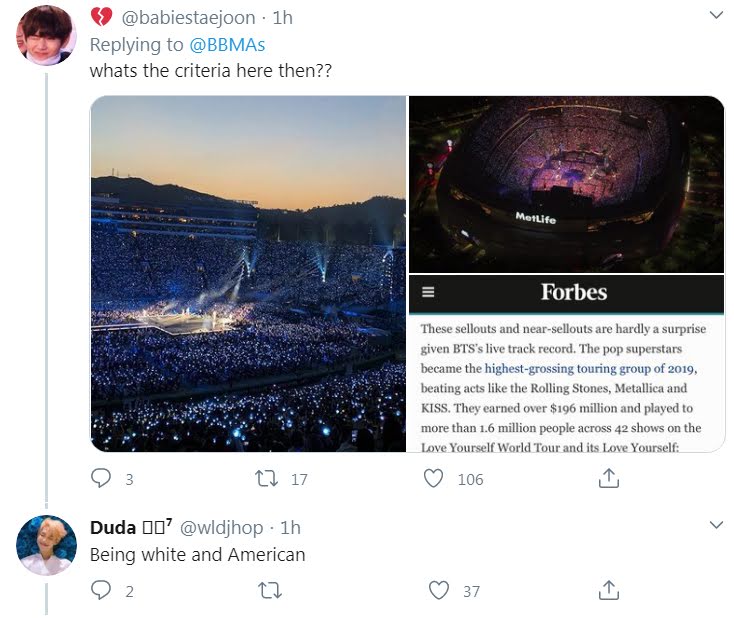Reply to Duda's tweet

click(101, 591)
